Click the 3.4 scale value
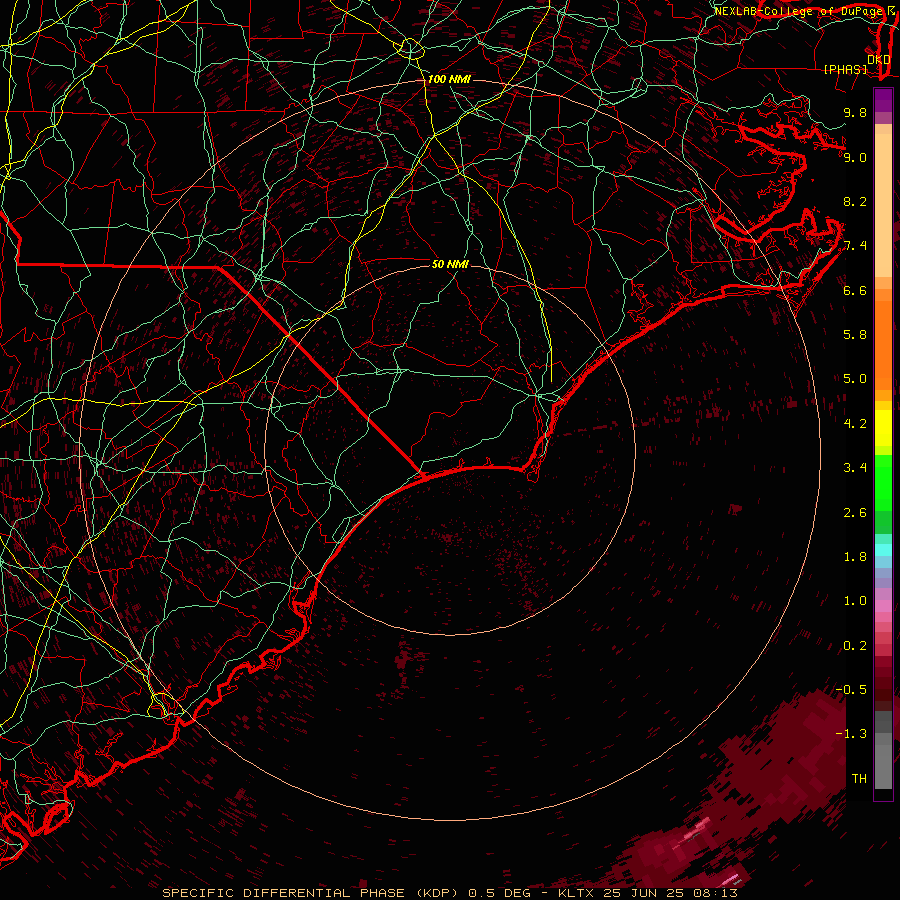This screenshot has width=900, height=900. pos(855,468)
